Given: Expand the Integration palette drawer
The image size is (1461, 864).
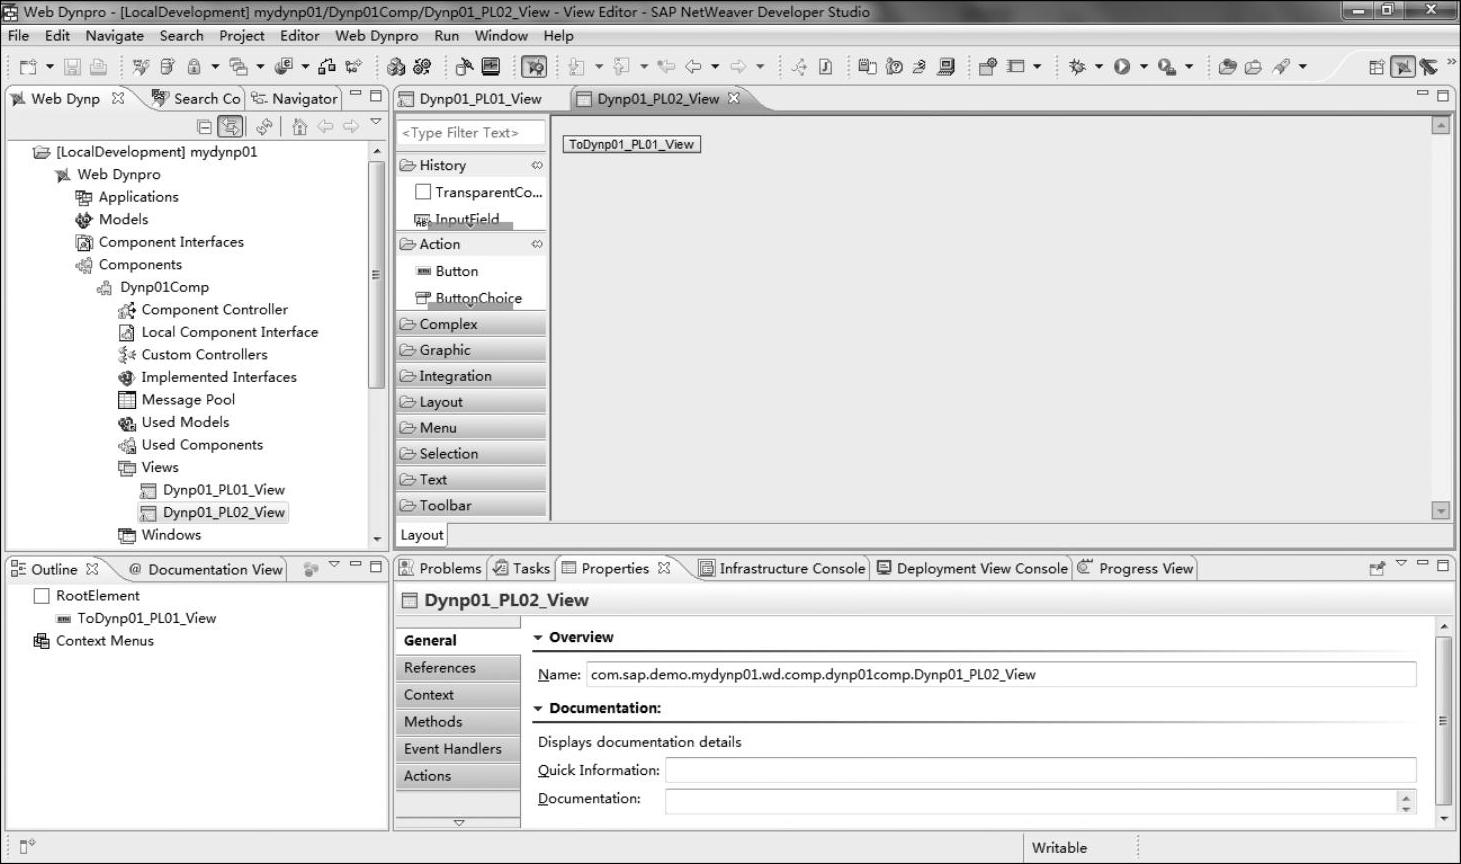Looking at the screenshot, I should [472, 376].
